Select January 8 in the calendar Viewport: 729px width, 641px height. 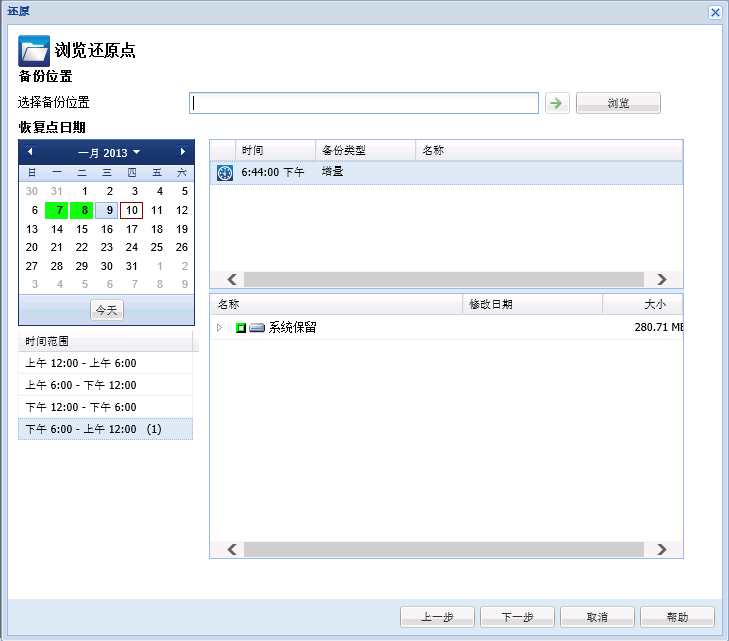coord(82,210)
